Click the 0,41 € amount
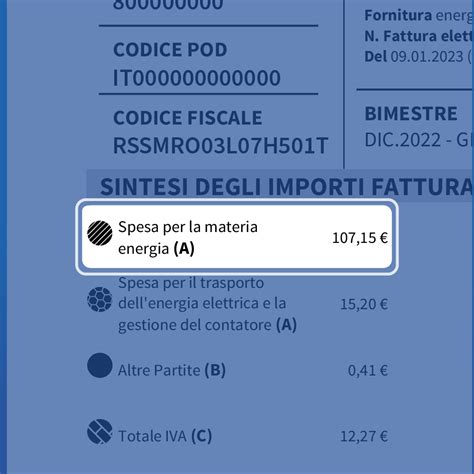The height and width of the screenshot is (474, 474). pyautogui.click(x=368, y=370)
